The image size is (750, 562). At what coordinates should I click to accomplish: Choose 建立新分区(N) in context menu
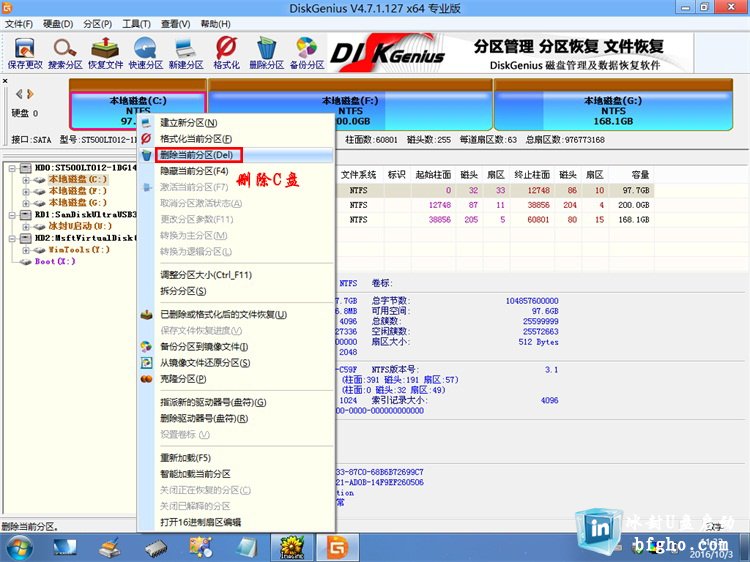click(236, 123)
